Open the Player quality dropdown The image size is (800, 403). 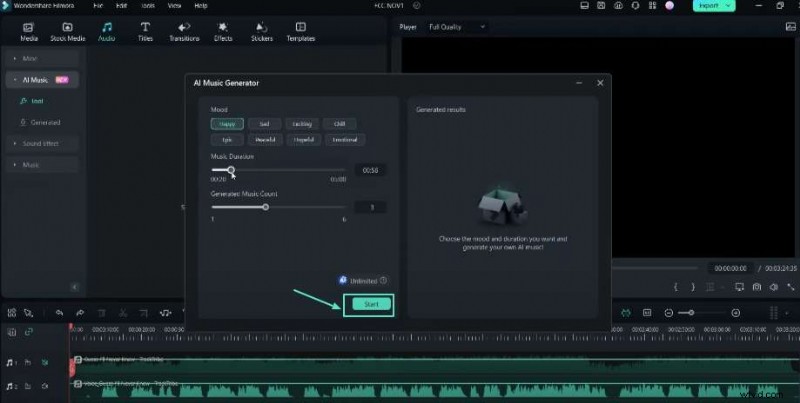coord(457,27)
